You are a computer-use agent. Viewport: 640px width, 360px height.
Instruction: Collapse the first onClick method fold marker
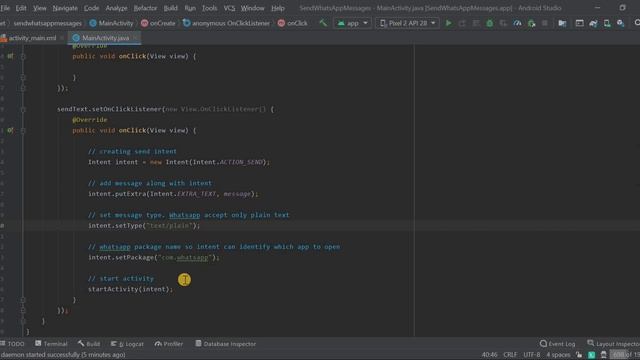pyautogui.click(x=23, y=56)
